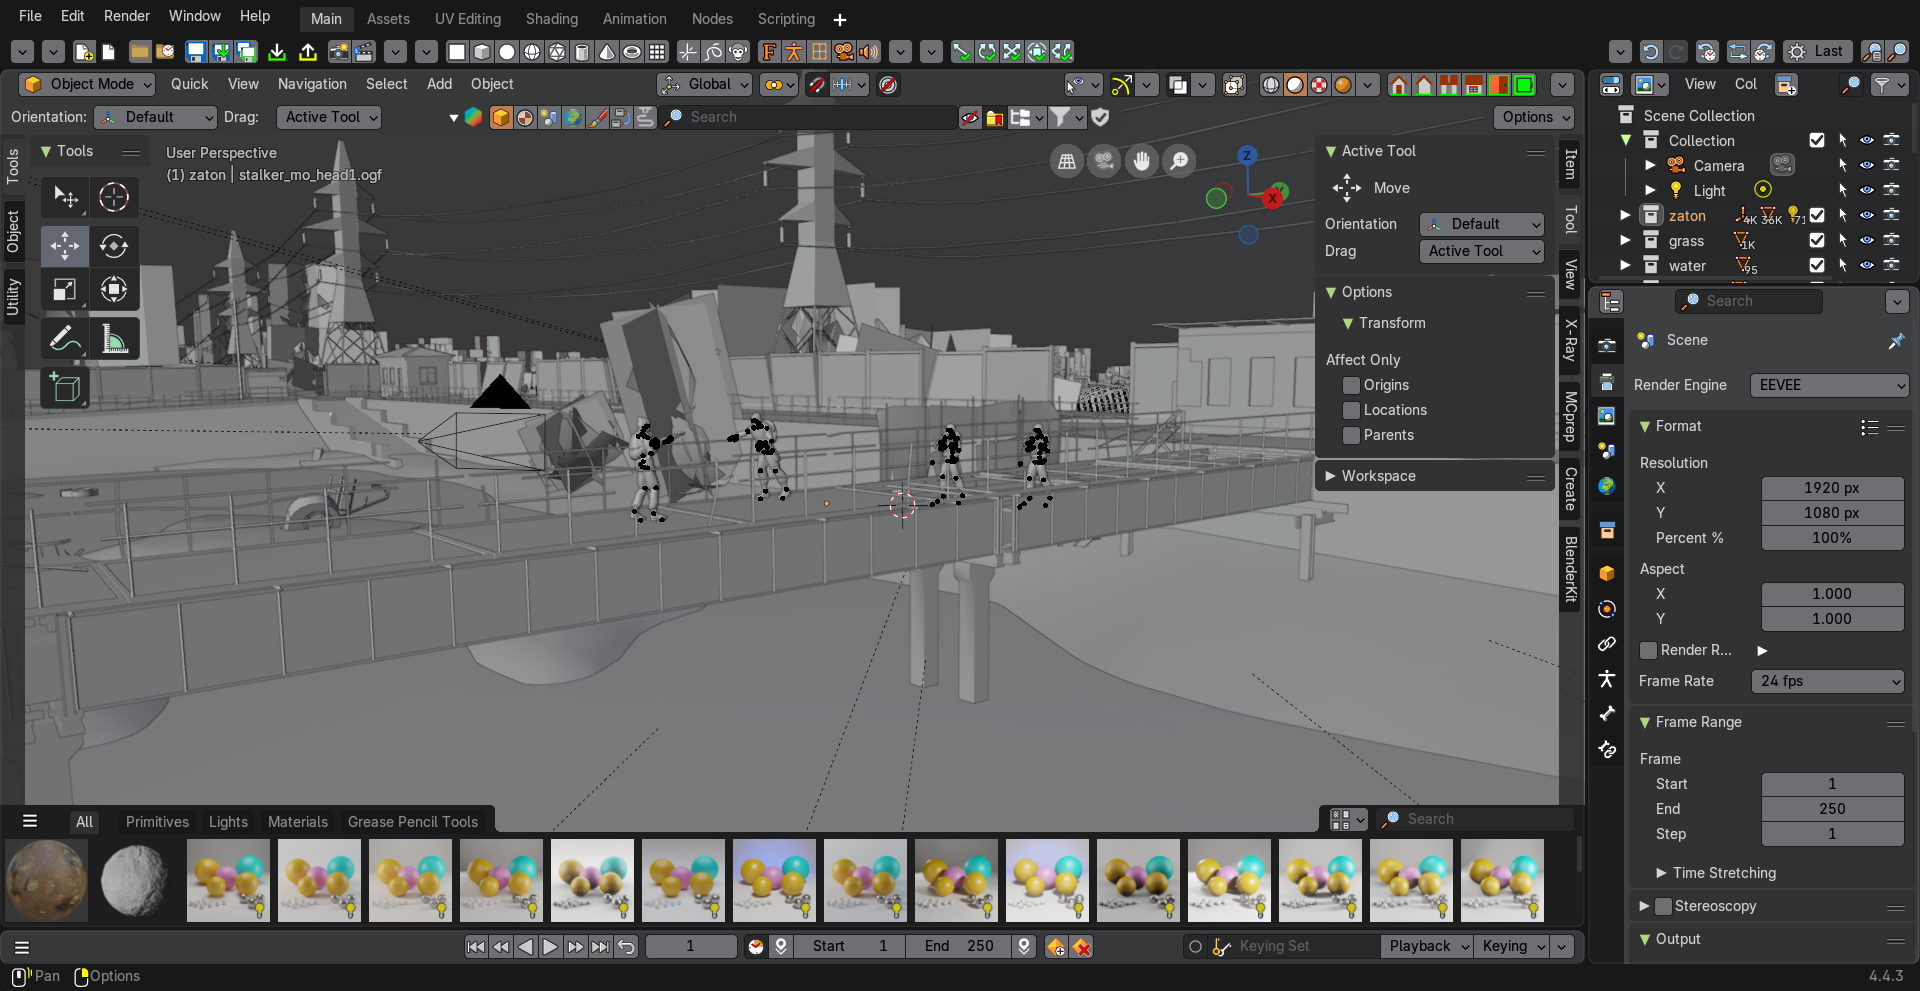Click Resolution Percent 100% slider
The width and height of the screenshot is (1920, 991).
coord(1832,538)
